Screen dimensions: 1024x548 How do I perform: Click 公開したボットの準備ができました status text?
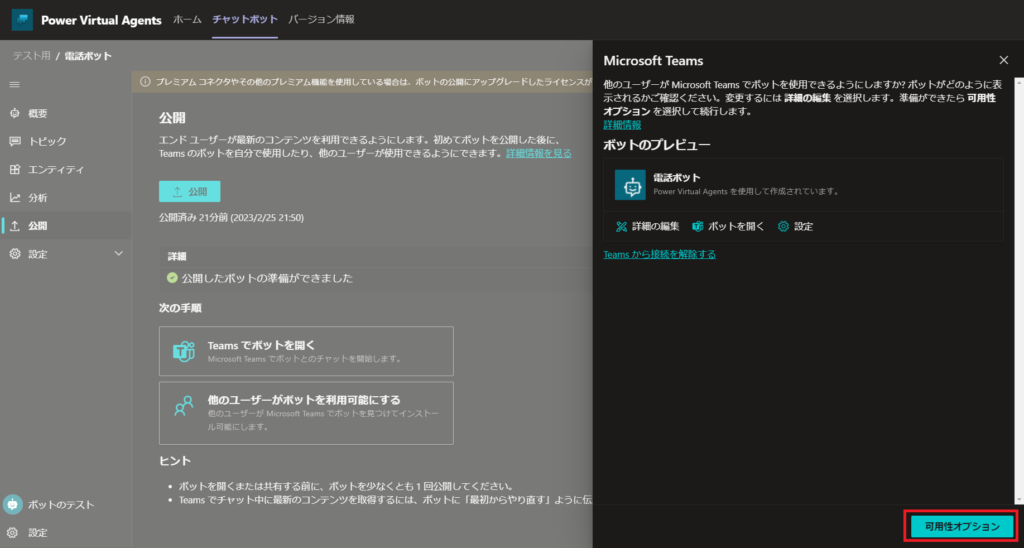tap(268, 278)
